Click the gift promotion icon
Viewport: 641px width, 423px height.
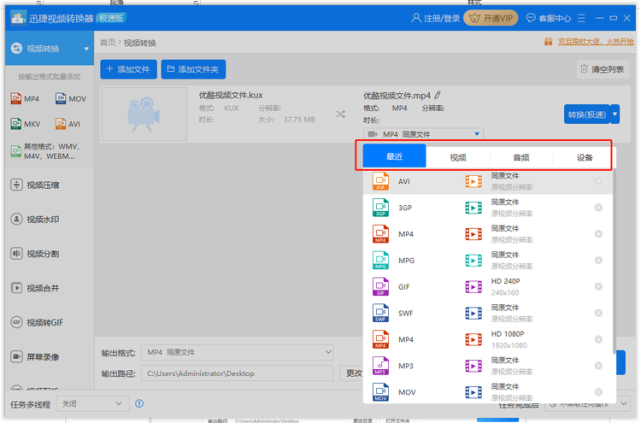(x=548, y=41)
